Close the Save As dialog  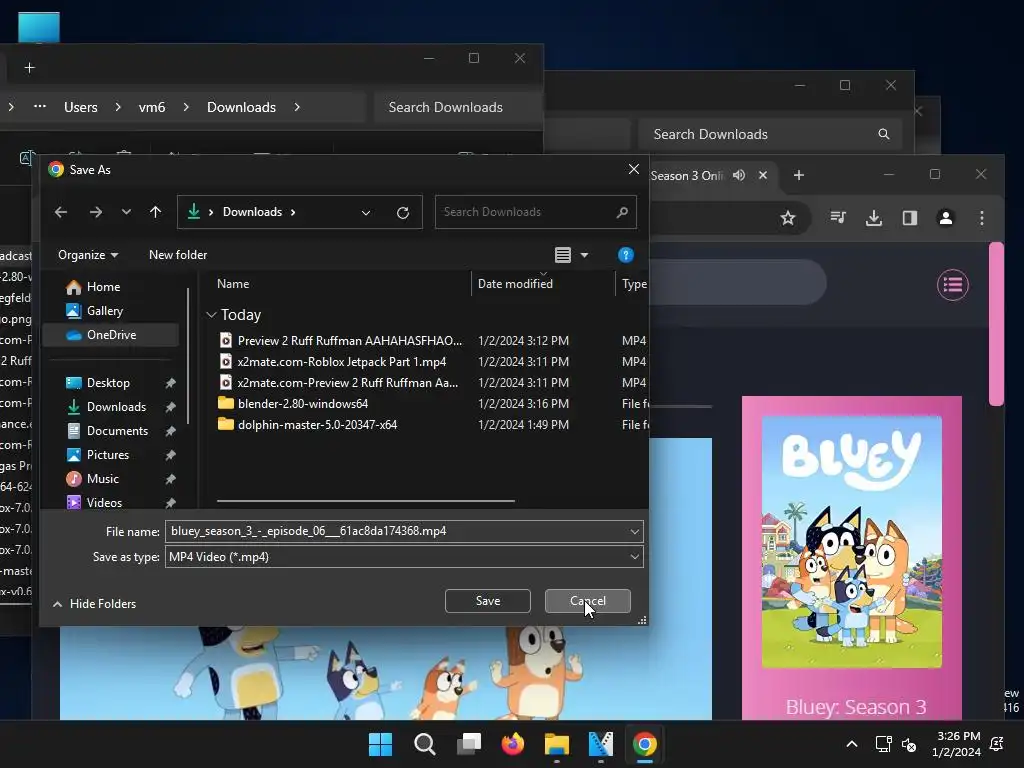pos(633,169)
